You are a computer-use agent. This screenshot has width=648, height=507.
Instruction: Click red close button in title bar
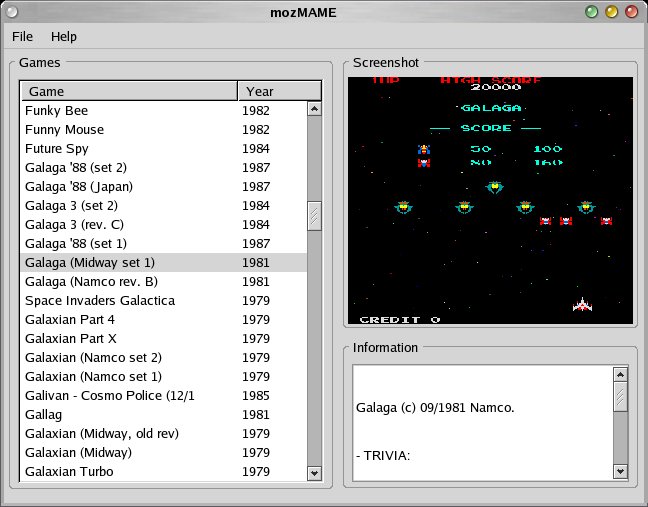(631, 12)
